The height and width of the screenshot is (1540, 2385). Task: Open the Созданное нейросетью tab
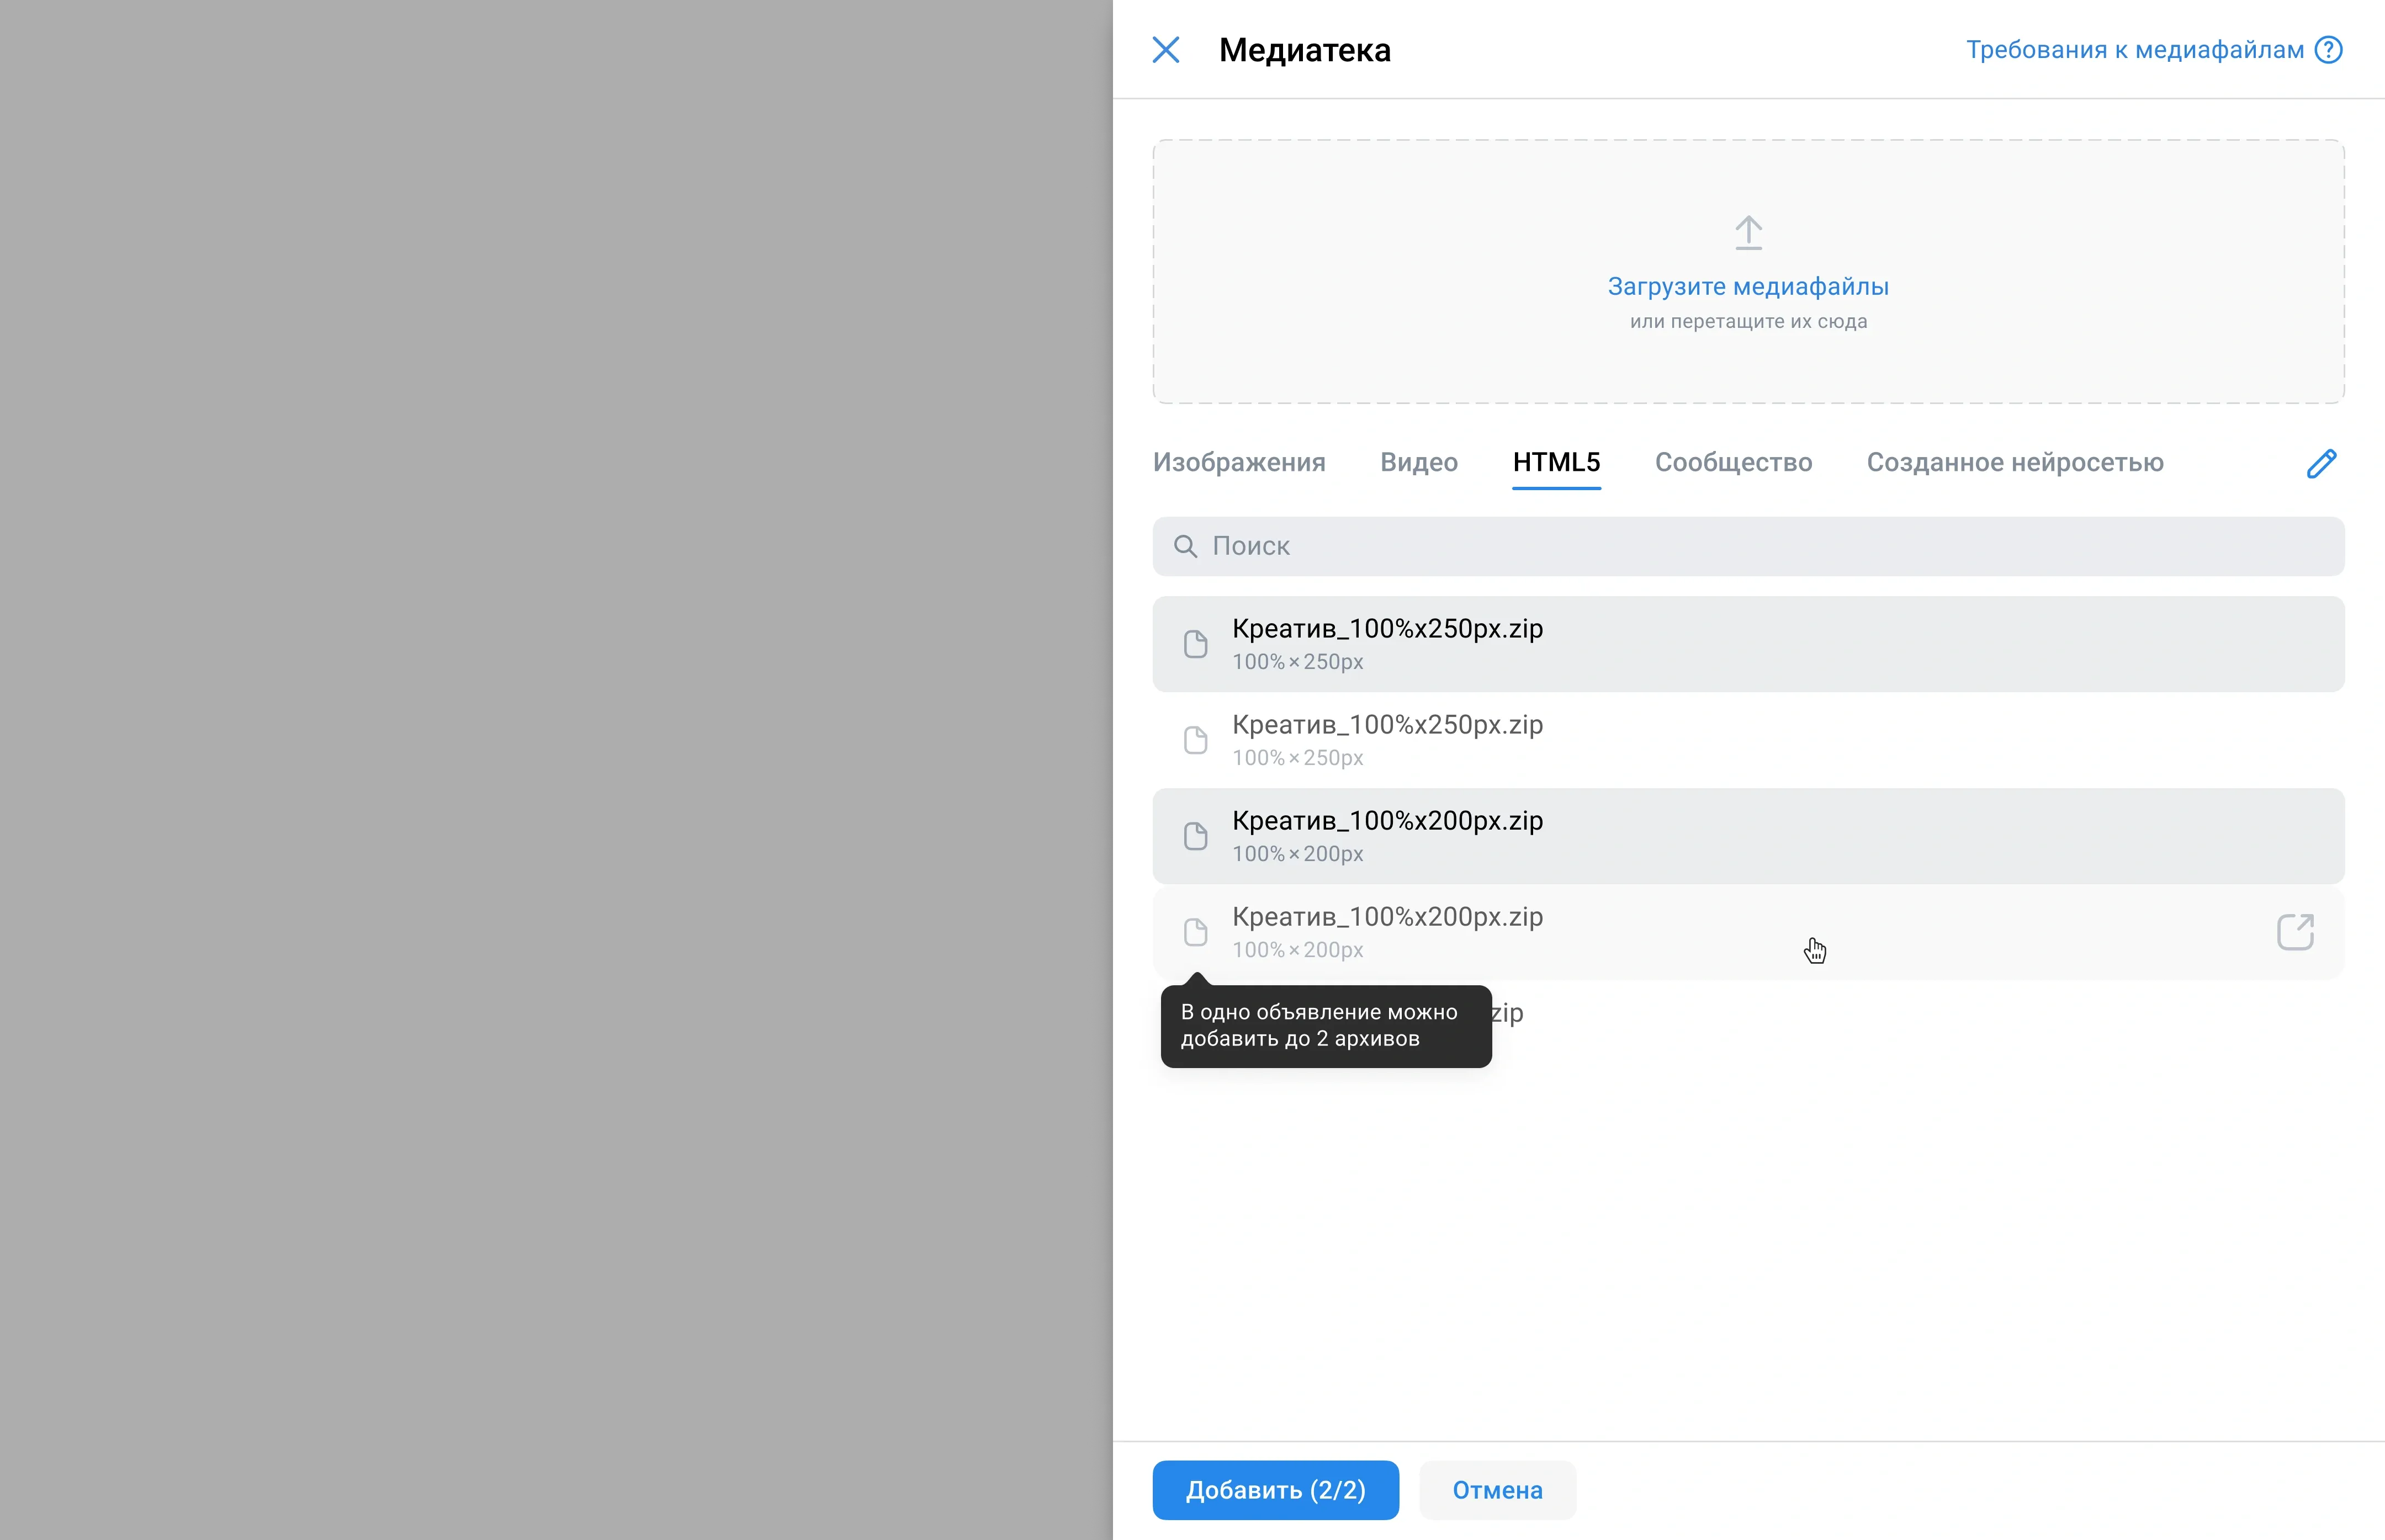[2014, 462]
